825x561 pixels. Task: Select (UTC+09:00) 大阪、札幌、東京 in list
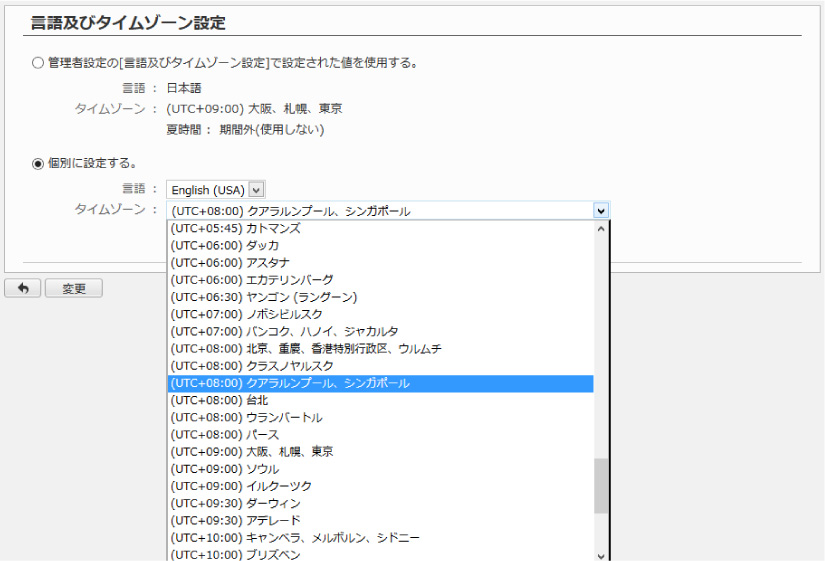tap(380, 452)
